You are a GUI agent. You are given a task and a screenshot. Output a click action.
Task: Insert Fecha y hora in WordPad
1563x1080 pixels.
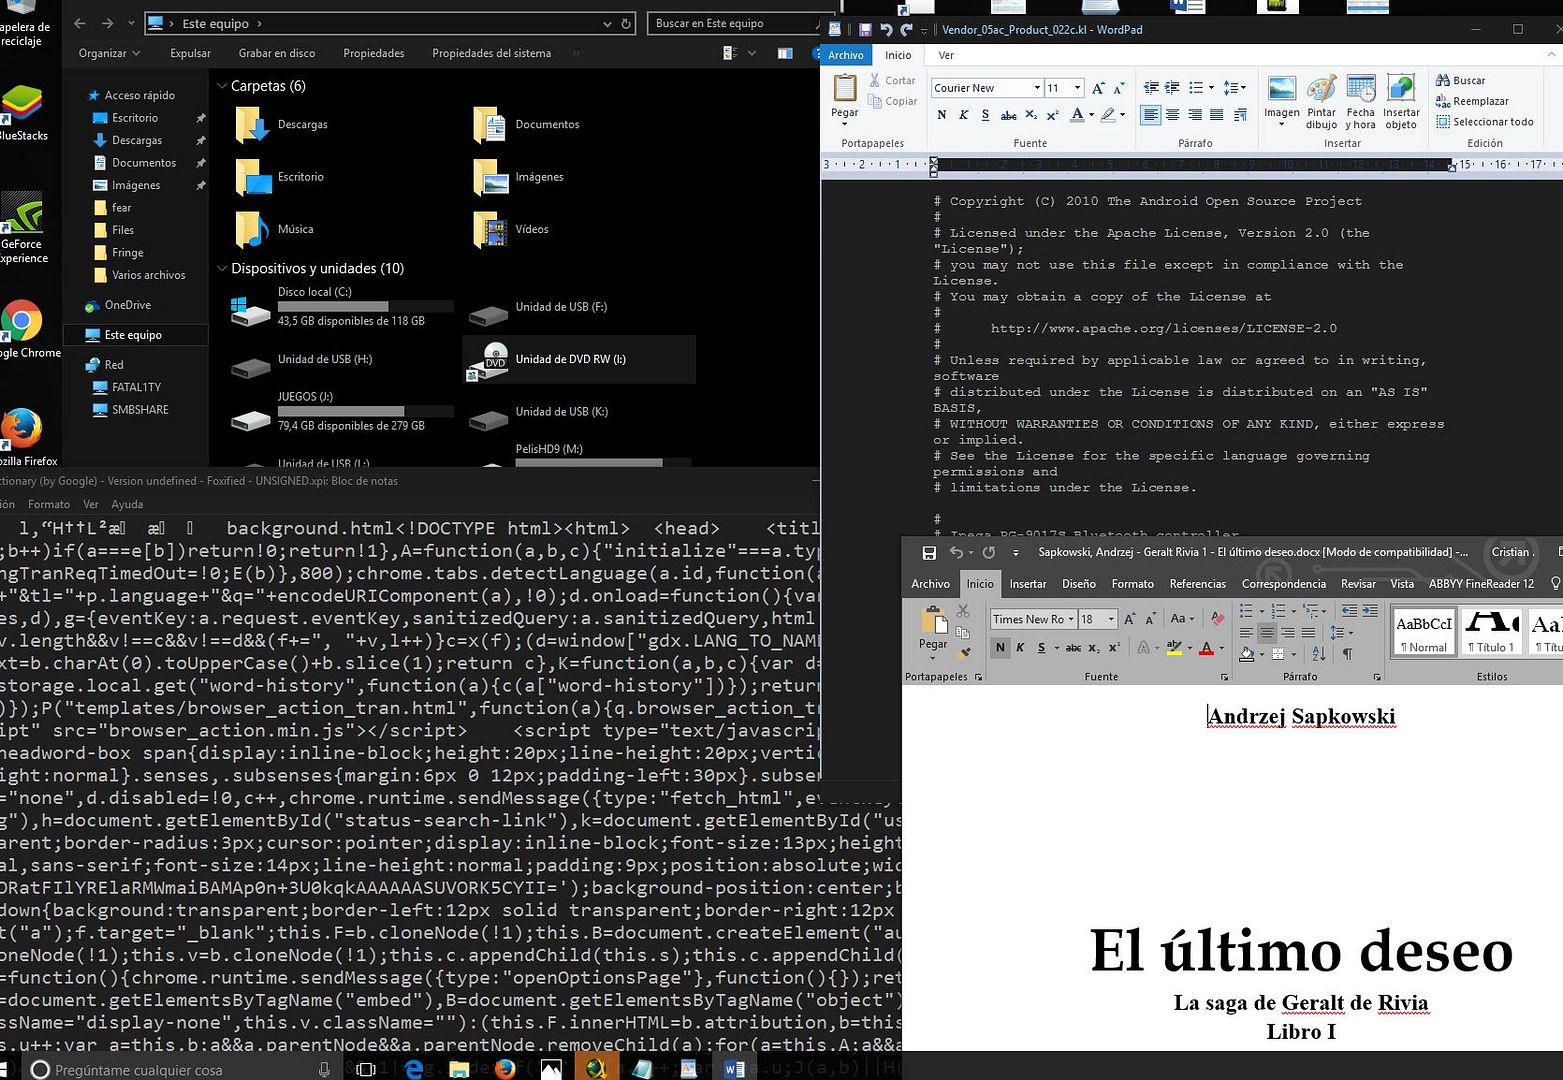(x=1360, y=102)
